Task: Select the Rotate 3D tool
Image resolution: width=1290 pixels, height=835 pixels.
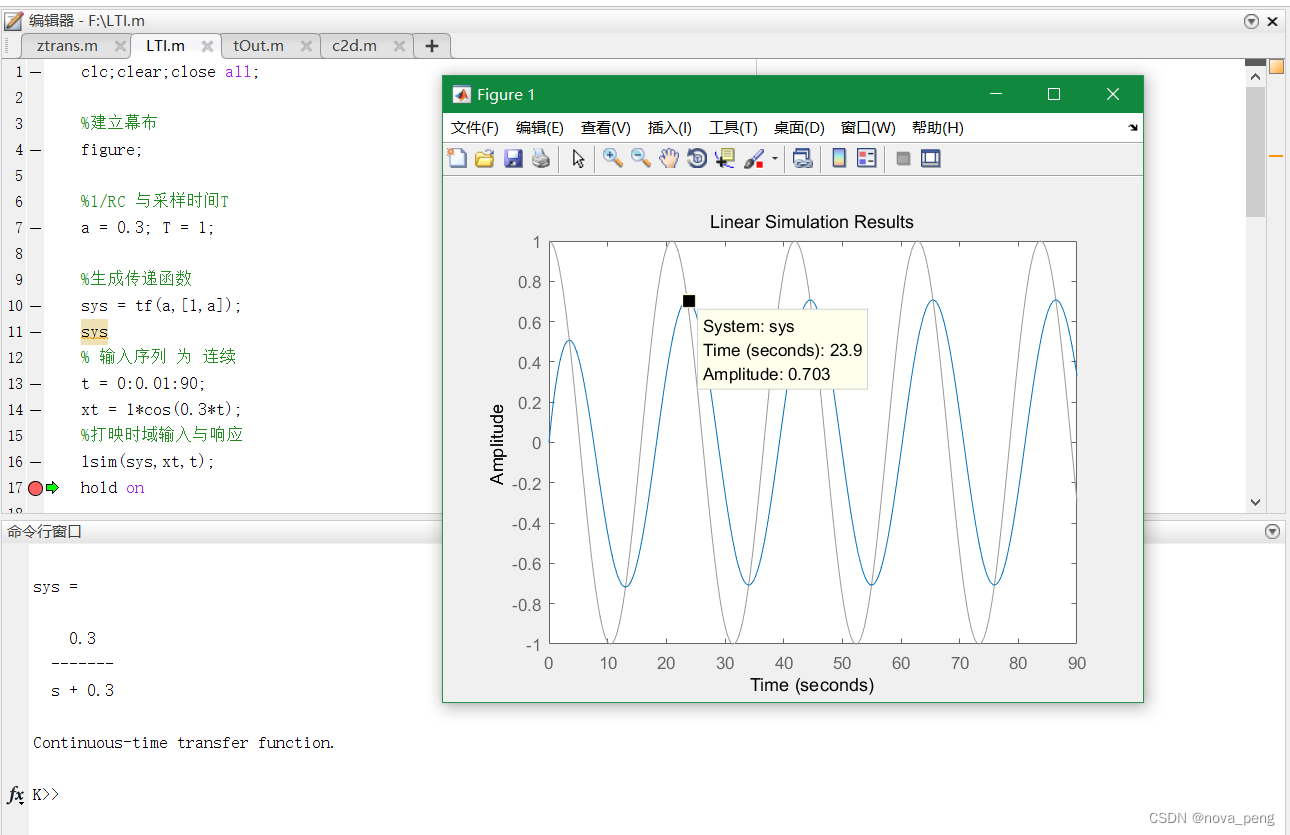Action: (x=697, y=158)
